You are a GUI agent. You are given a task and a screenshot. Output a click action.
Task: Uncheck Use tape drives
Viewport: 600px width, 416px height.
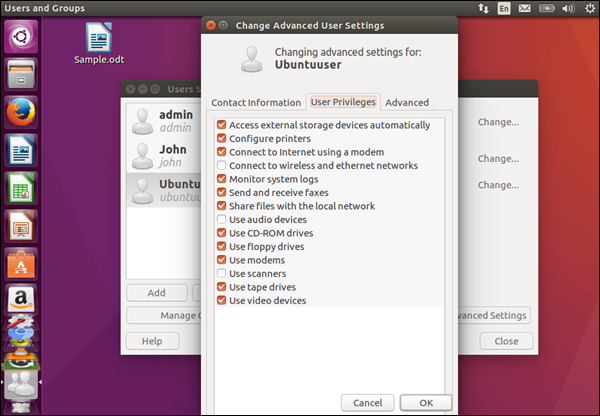(221, 287)
